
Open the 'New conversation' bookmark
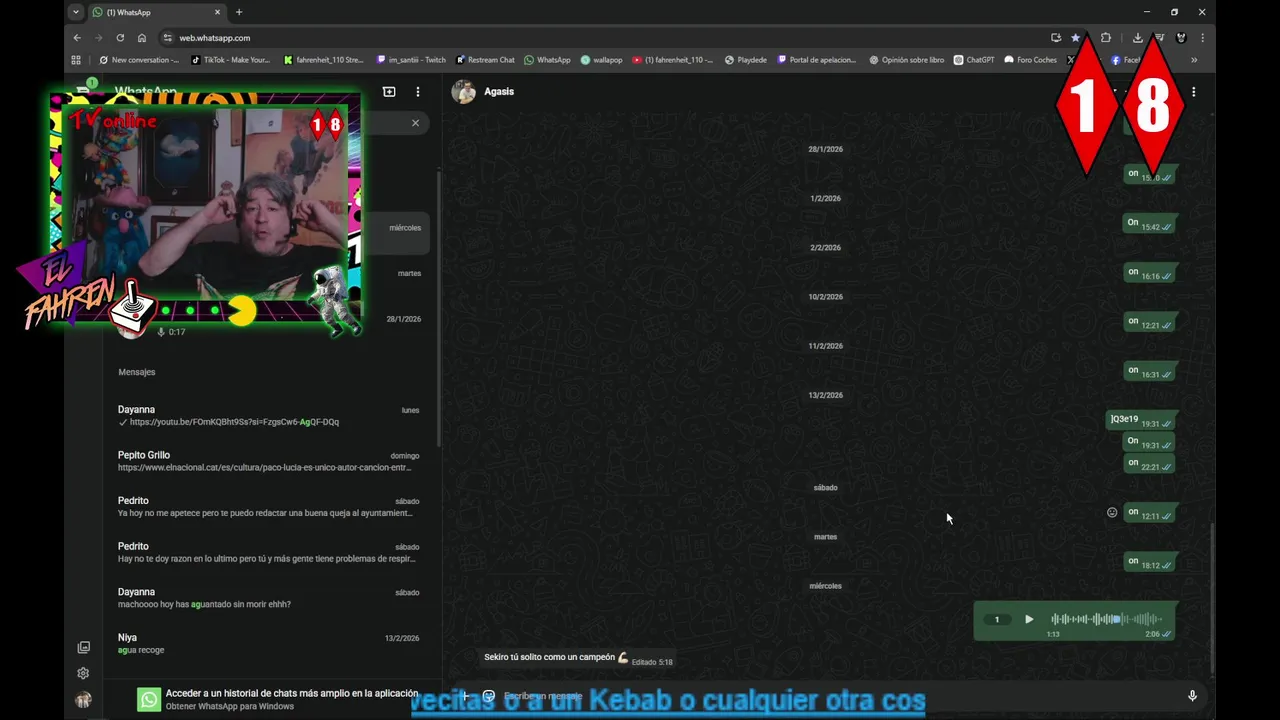139,60
